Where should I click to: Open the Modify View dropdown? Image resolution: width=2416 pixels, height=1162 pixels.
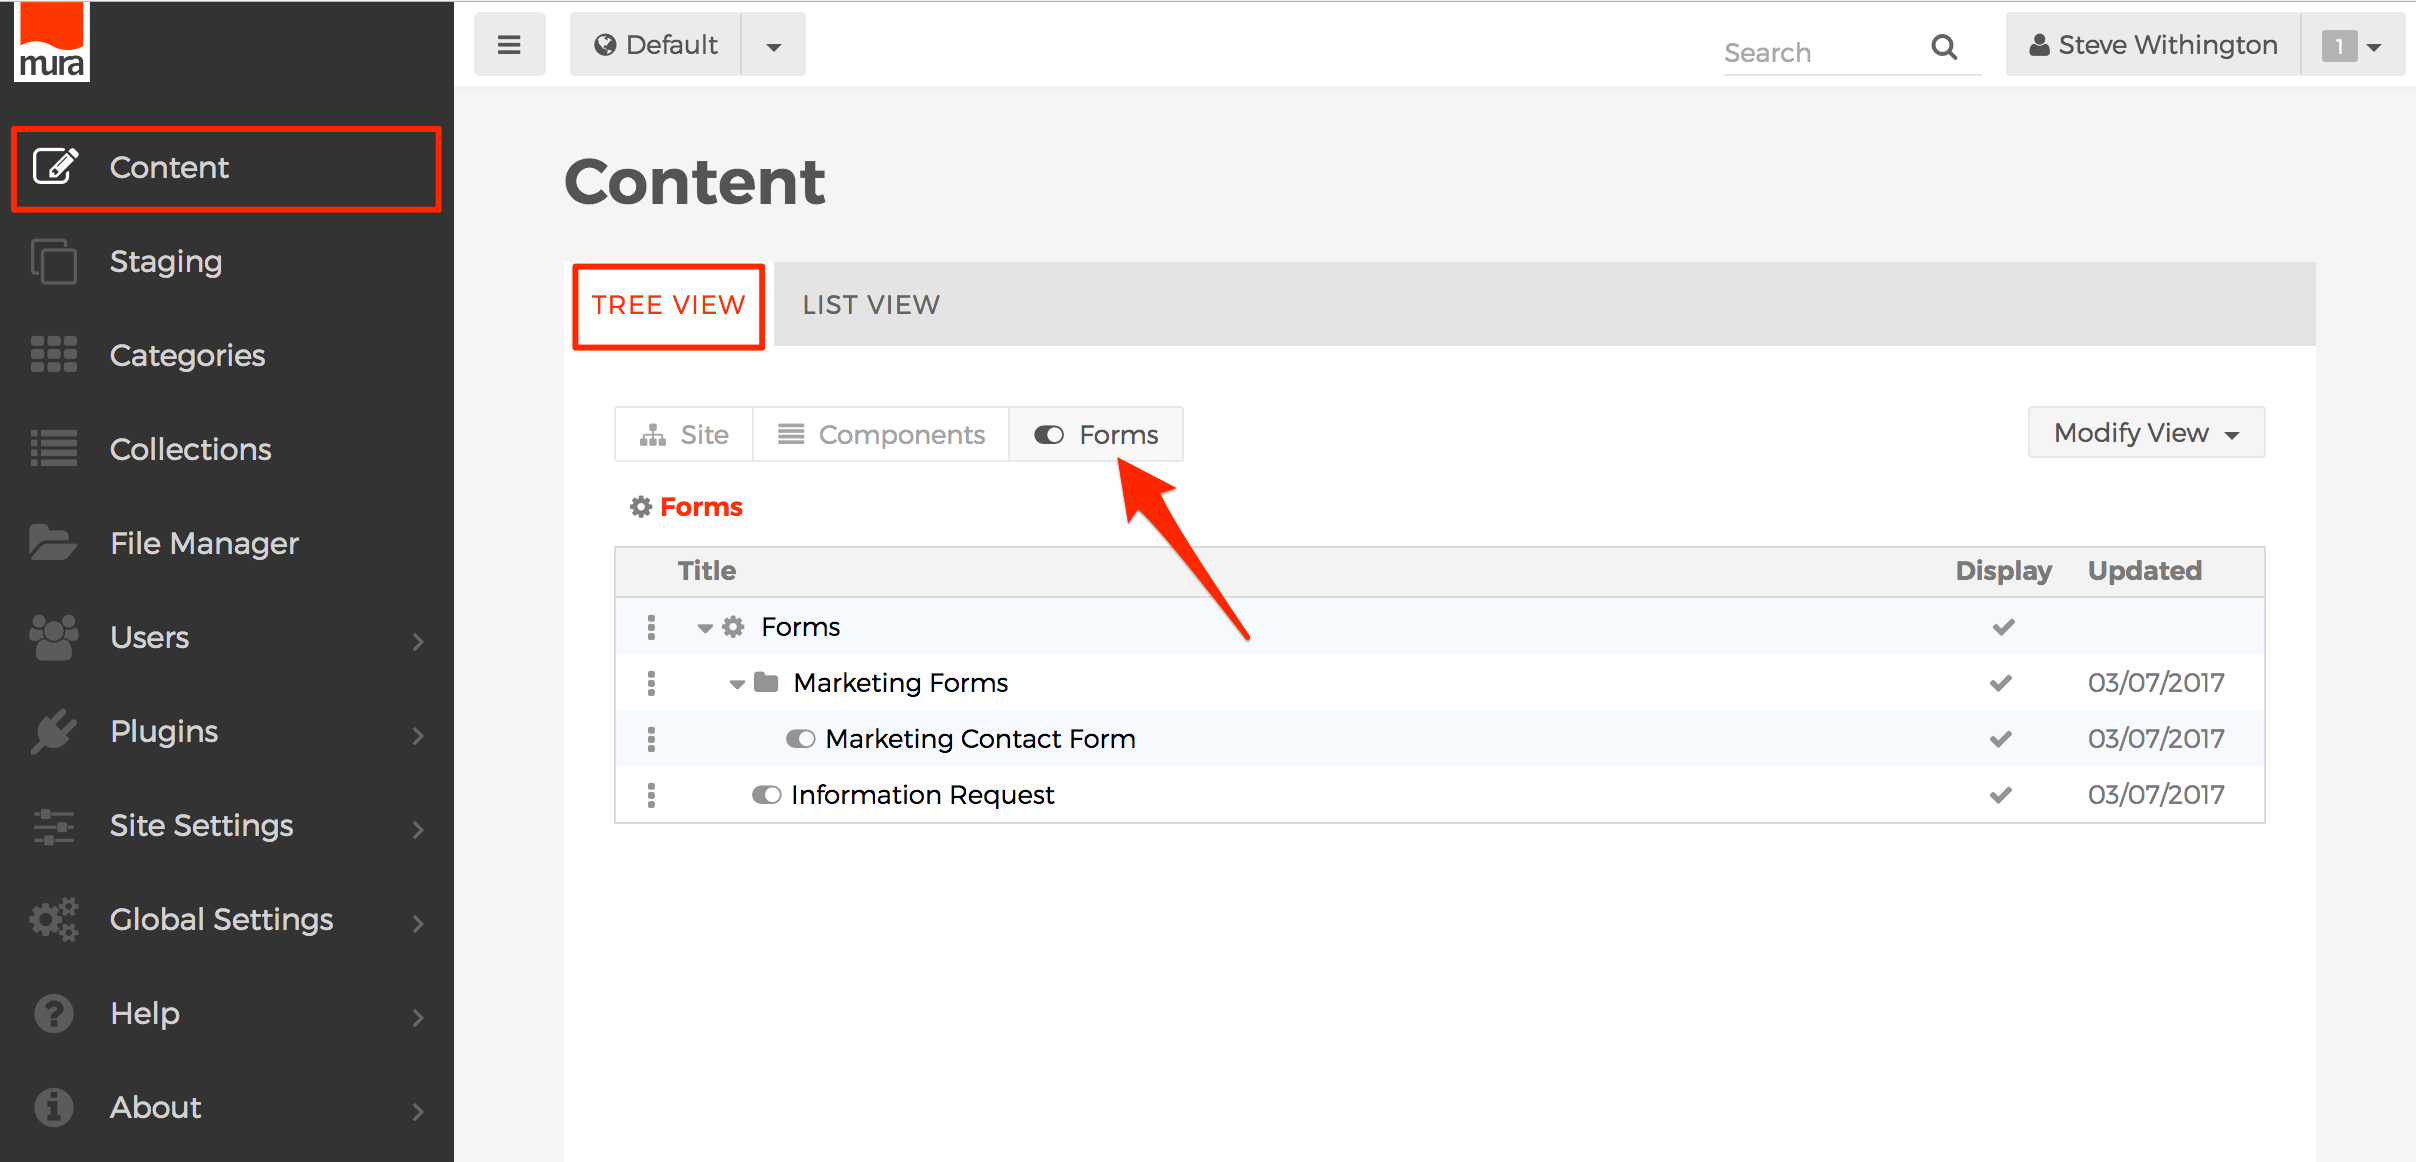tap(2145, 433)
